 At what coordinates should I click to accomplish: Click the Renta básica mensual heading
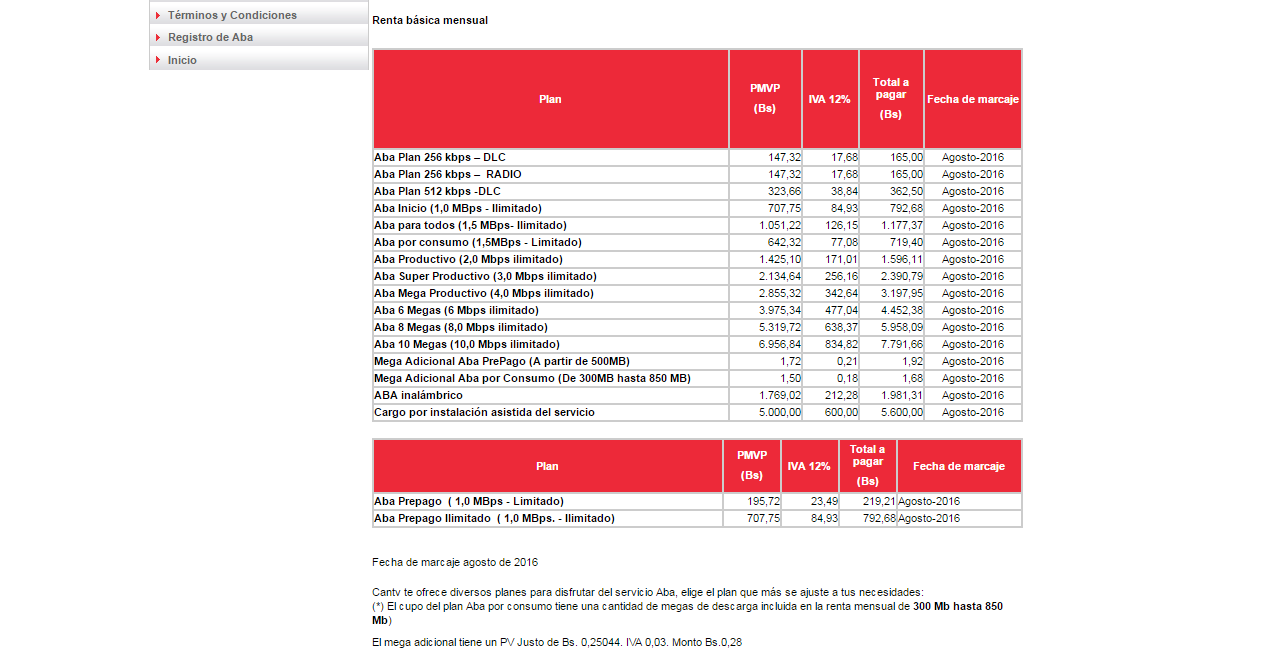point(430,20)
